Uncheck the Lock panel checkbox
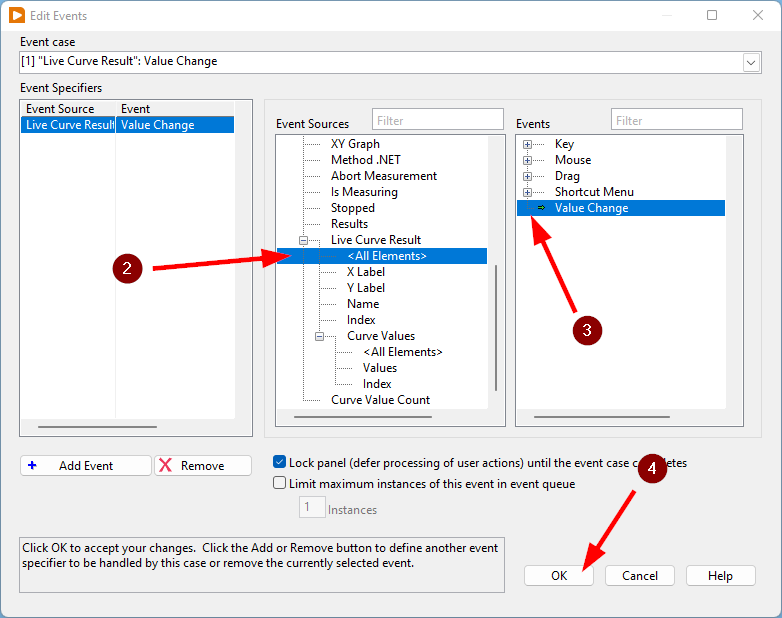The height and width of the screenshot is (618, 782). (280, 463)
